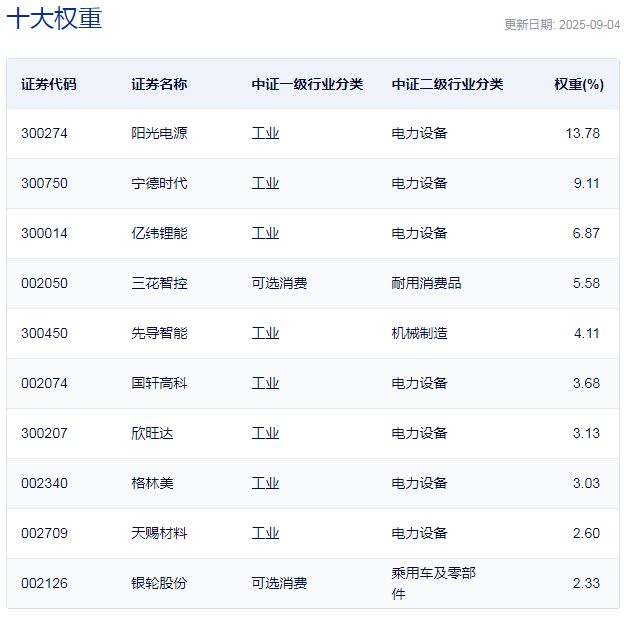Click the 乘用车及零部件 industry cell
This screenshot has width=624, height=619.
(x=433, y=583)
